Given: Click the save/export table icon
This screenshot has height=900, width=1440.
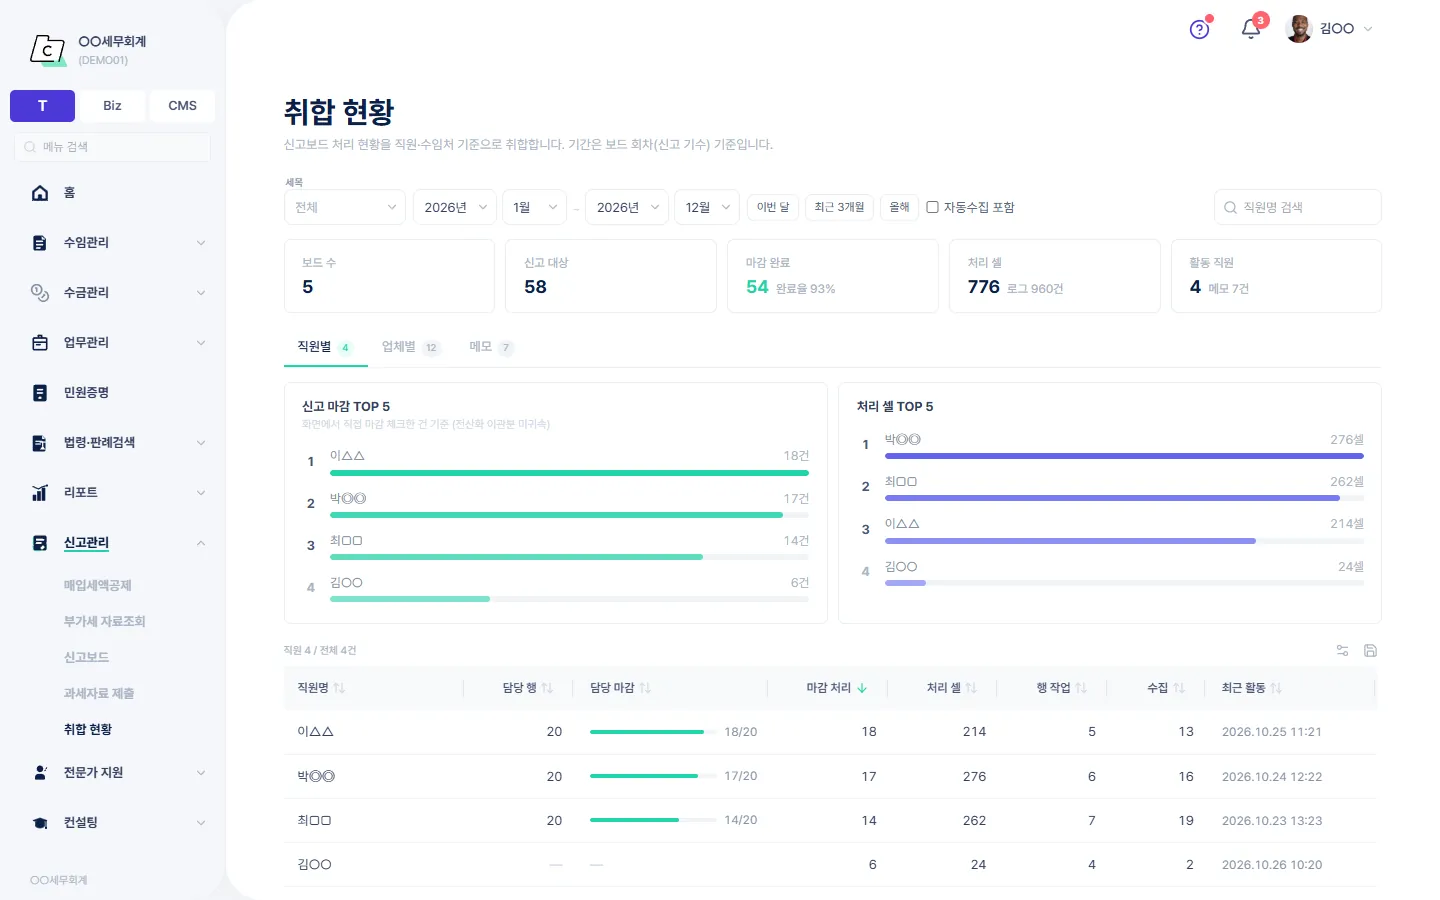Looking at the screenshot, I should point(1370,650).
